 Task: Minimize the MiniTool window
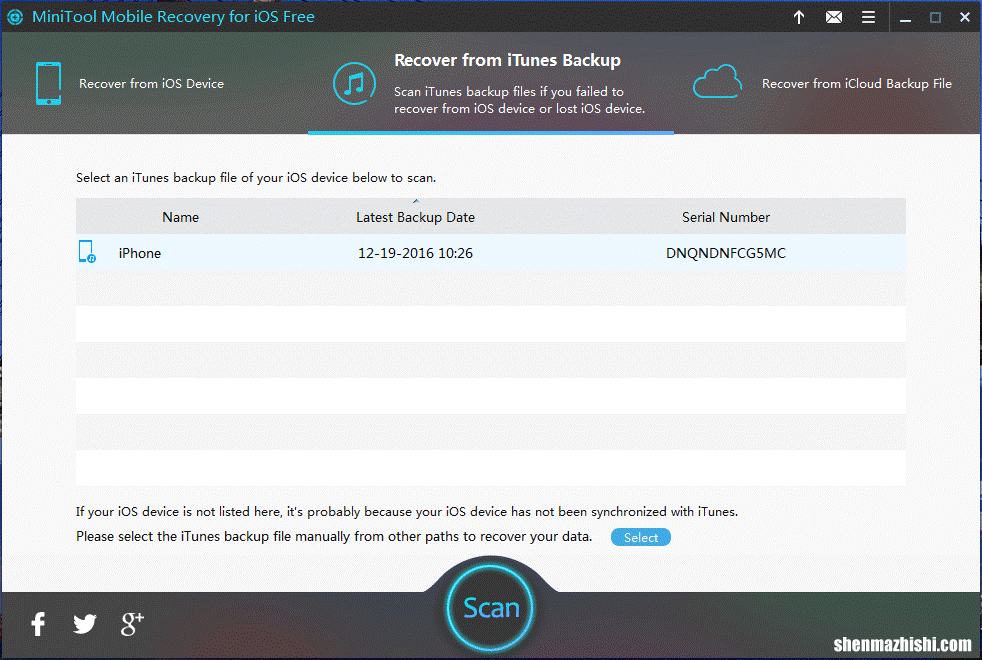pos(905,19)
